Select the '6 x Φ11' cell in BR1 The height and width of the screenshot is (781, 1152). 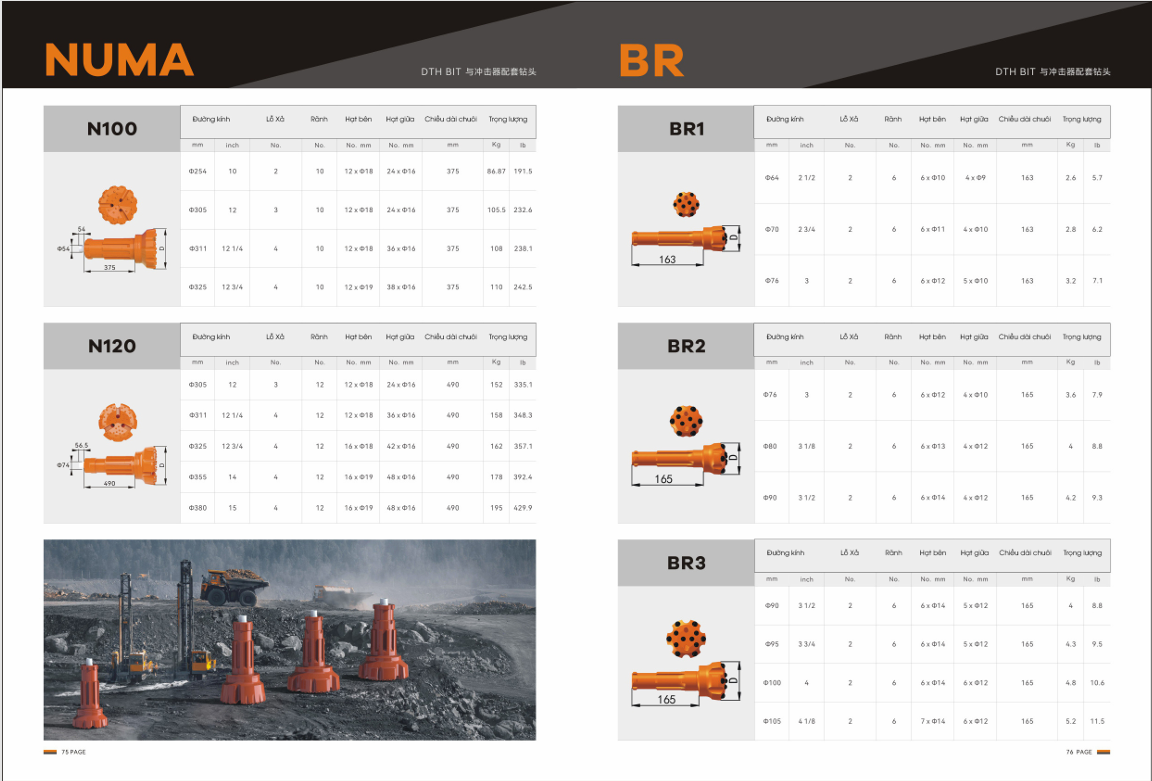[x=933, y=229]
